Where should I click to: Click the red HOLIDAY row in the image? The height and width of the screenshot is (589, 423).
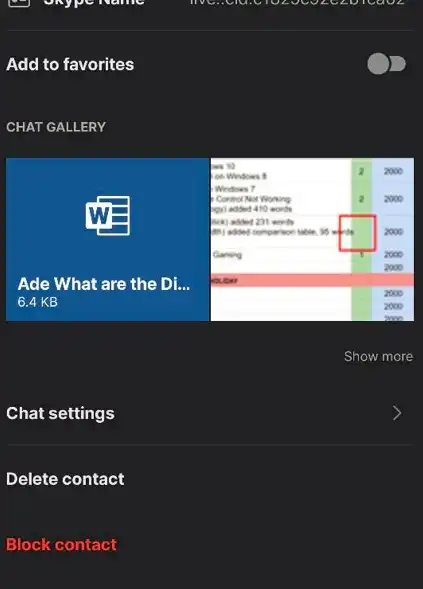[312, 280]
